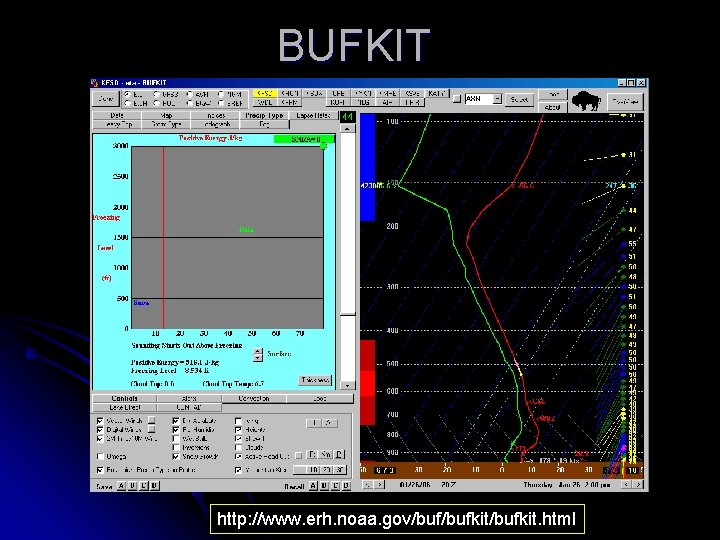720x540 pixels.
Task: Open the Data tab
Action: [117, 115]
